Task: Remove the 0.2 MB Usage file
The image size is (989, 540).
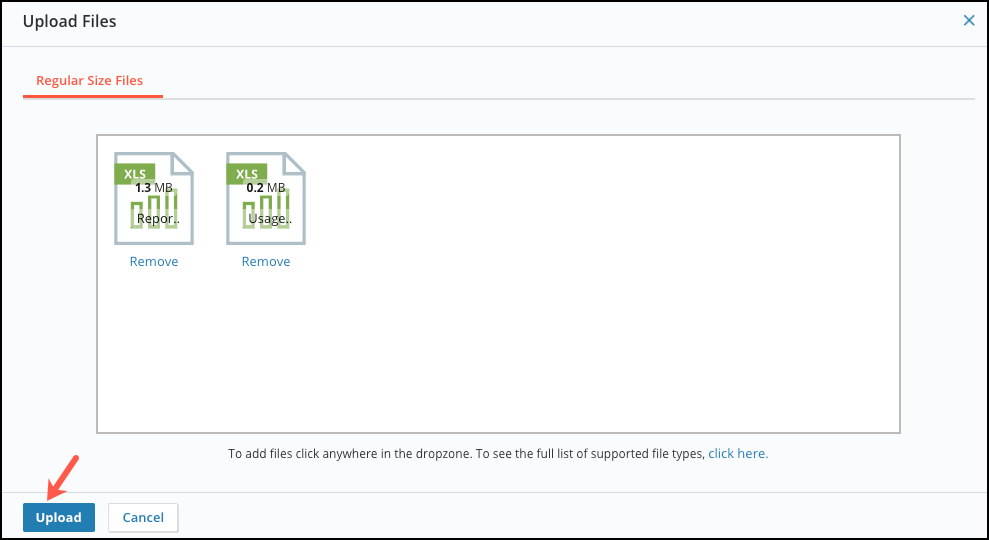Action: tap(266, 261)
